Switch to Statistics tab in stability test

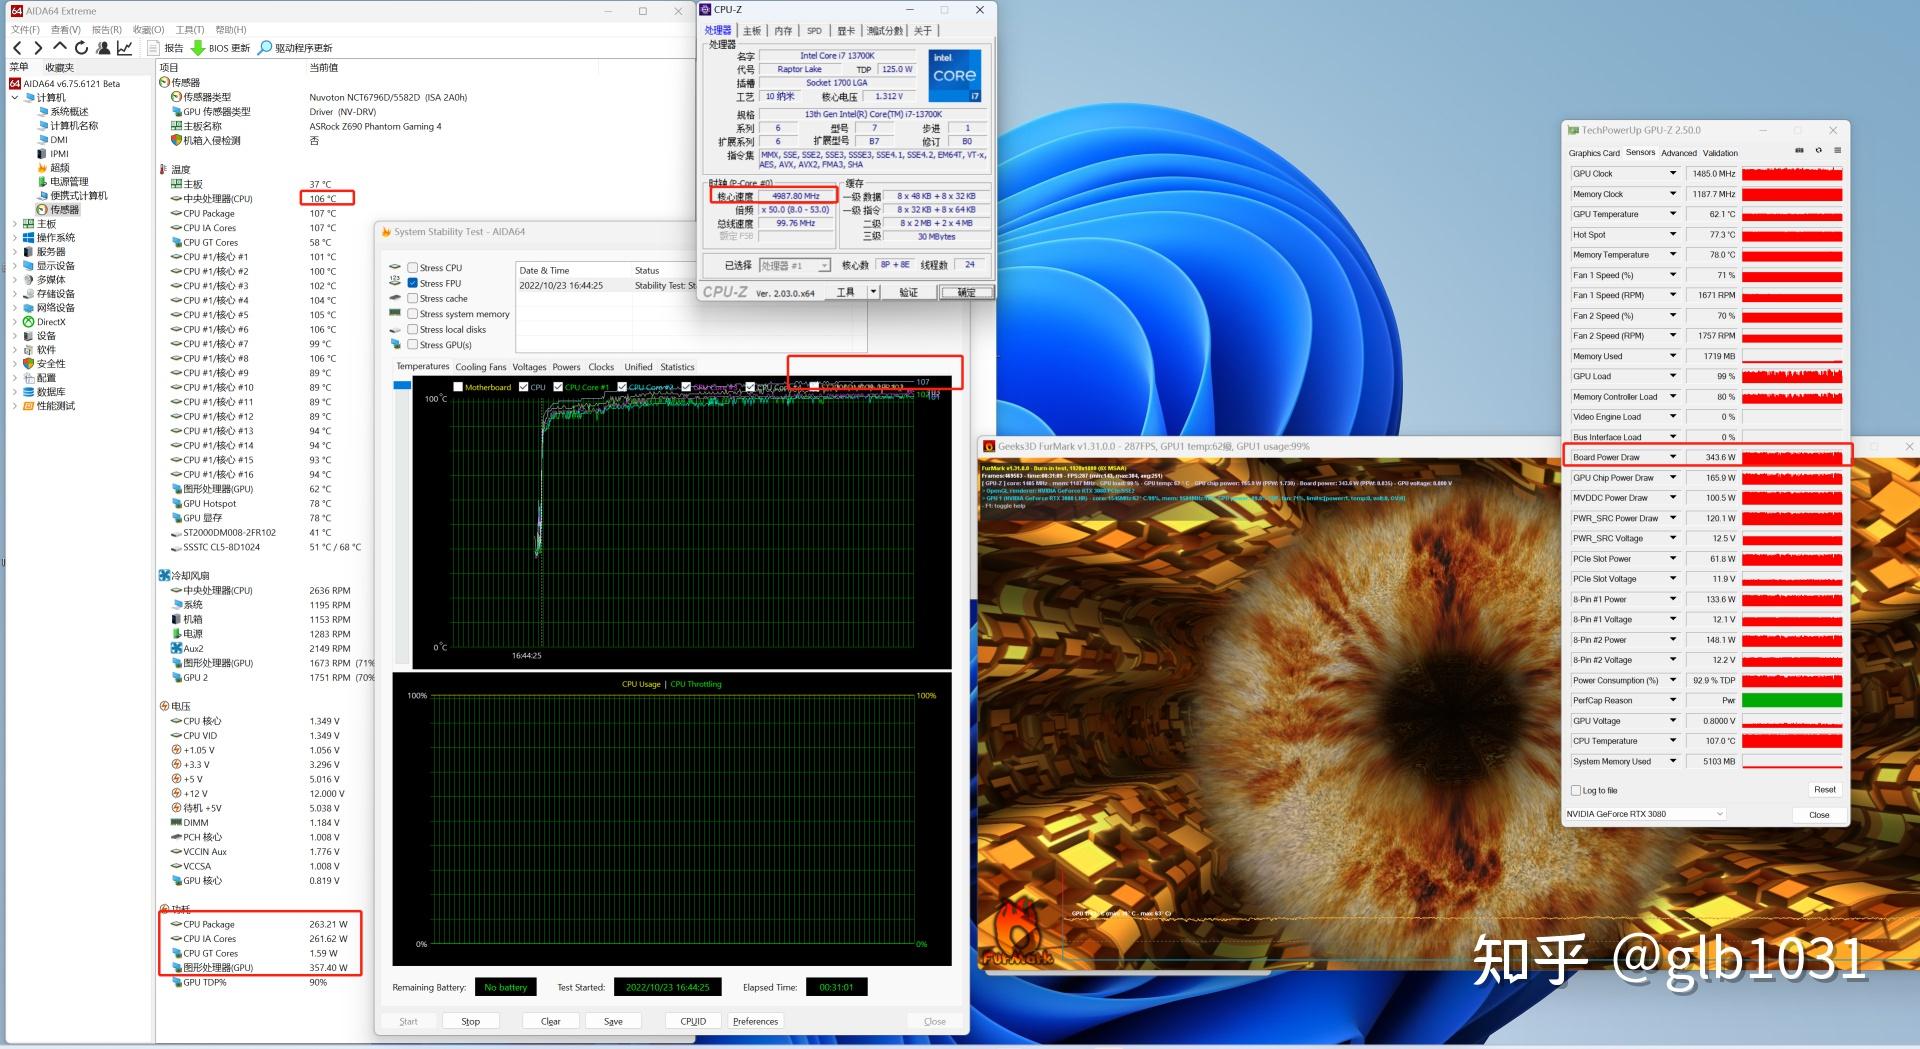[677, 367]
